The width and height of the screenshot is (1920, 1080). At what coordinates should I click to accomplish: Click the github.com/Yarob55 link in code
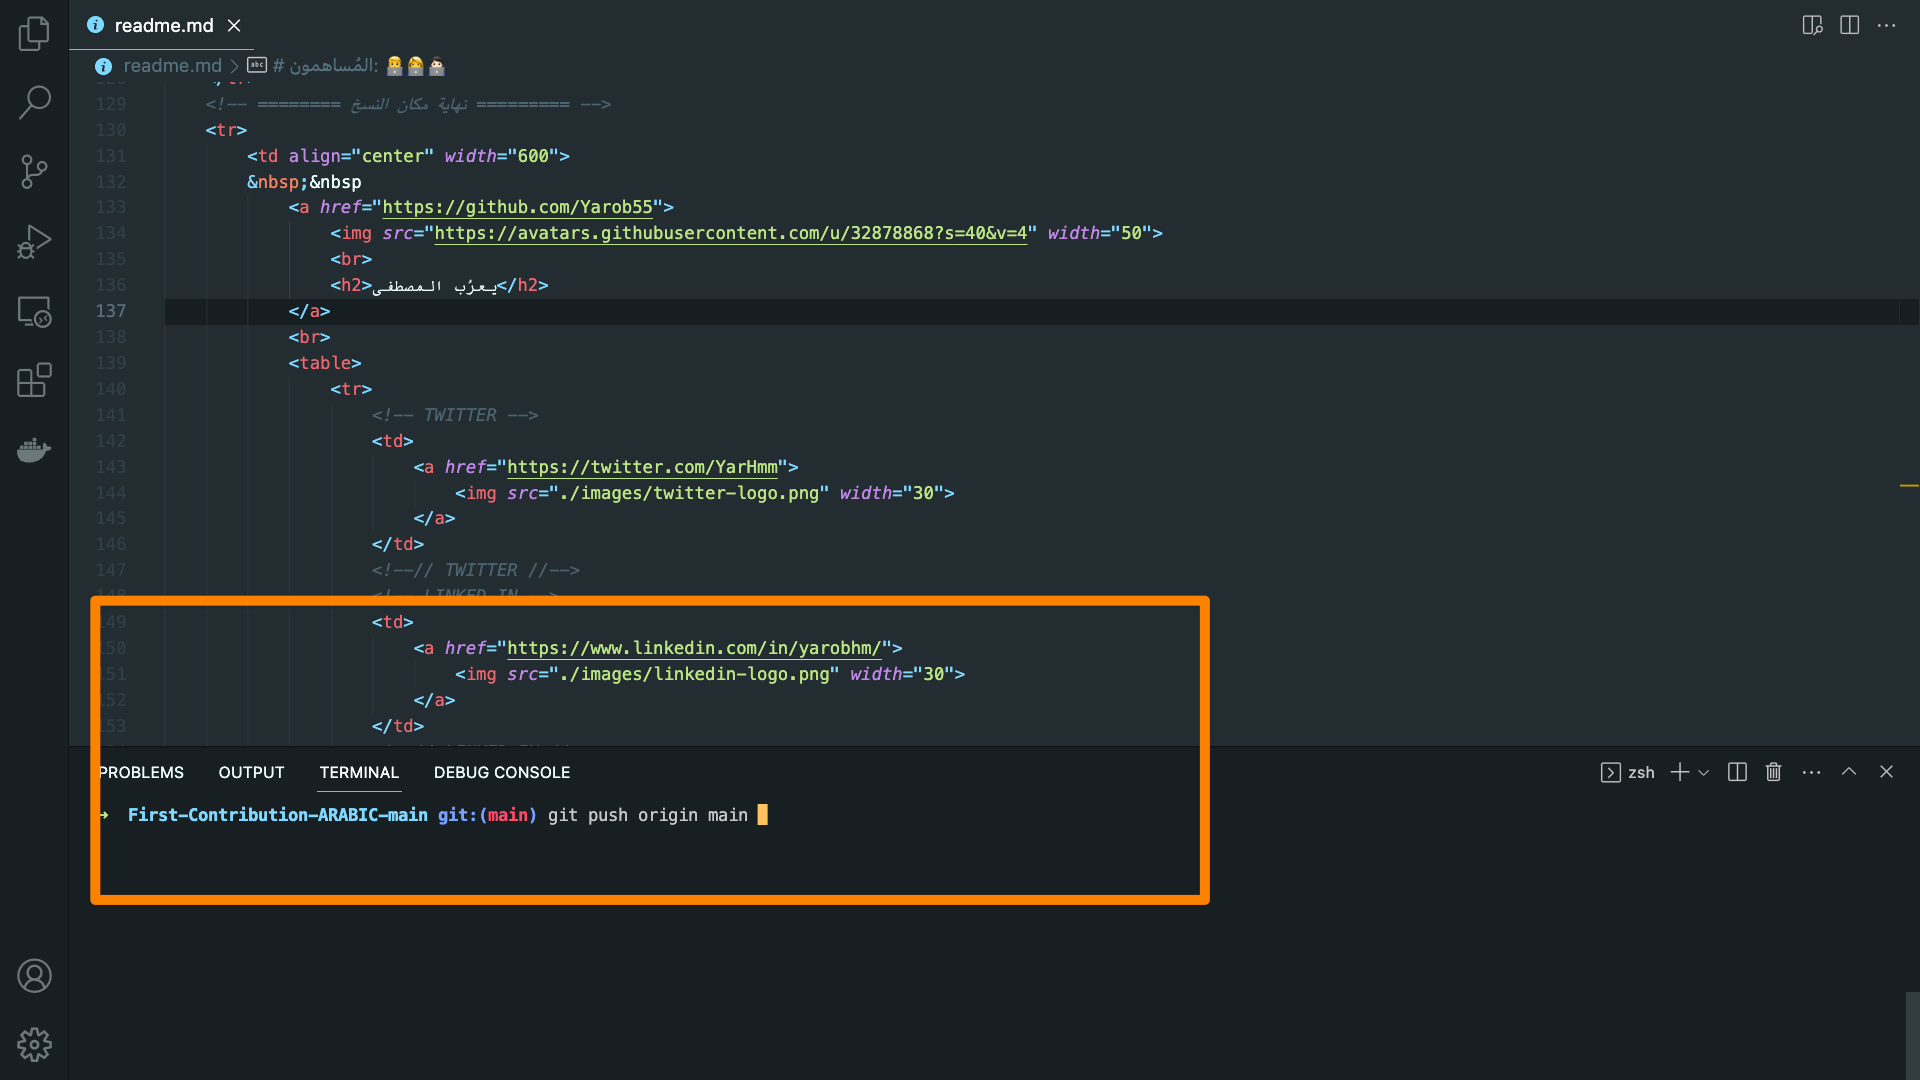pos(517,207)
